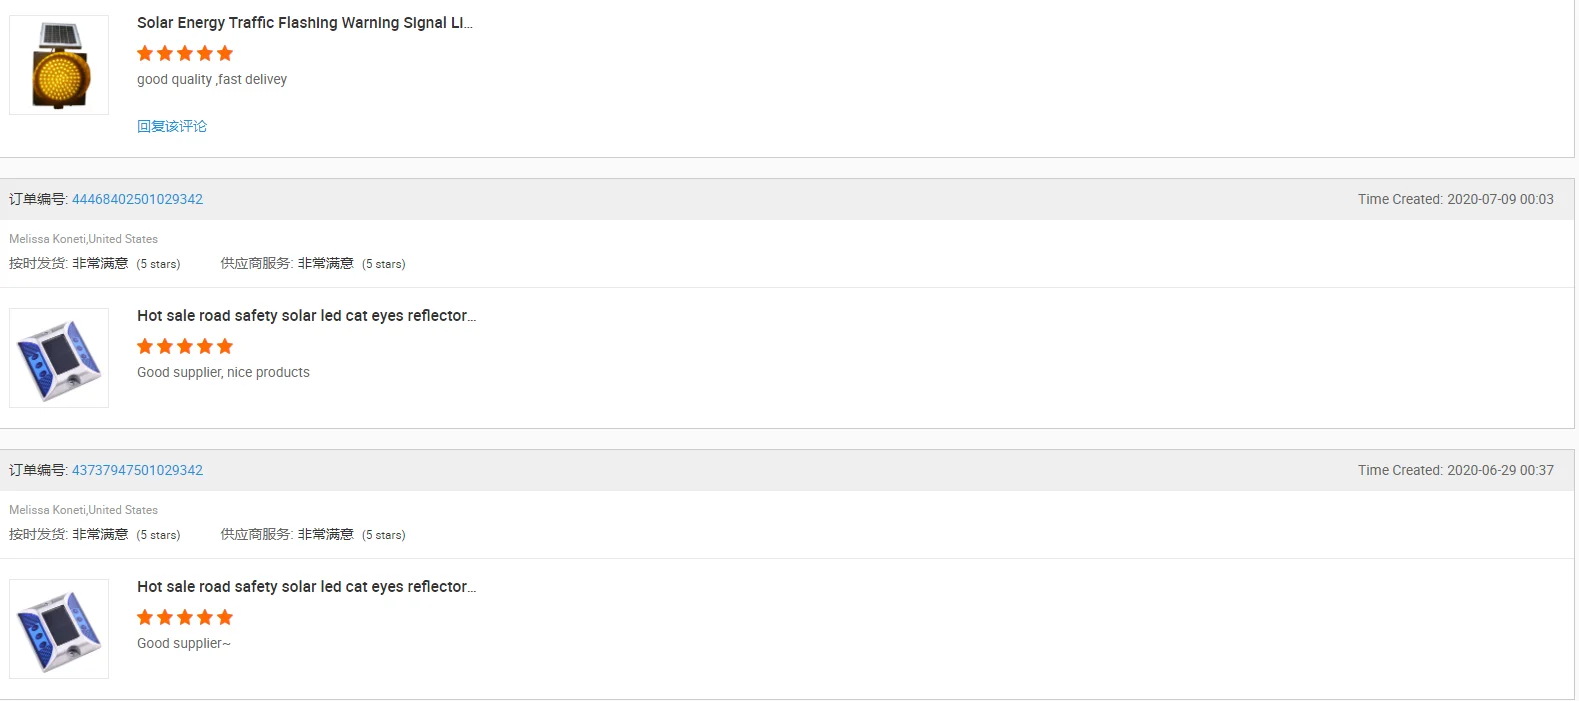1579x701 pixels.
Task: Click stars above "Good supplier, nice products"
Action: pyautogui.click(x=185, y=346)
